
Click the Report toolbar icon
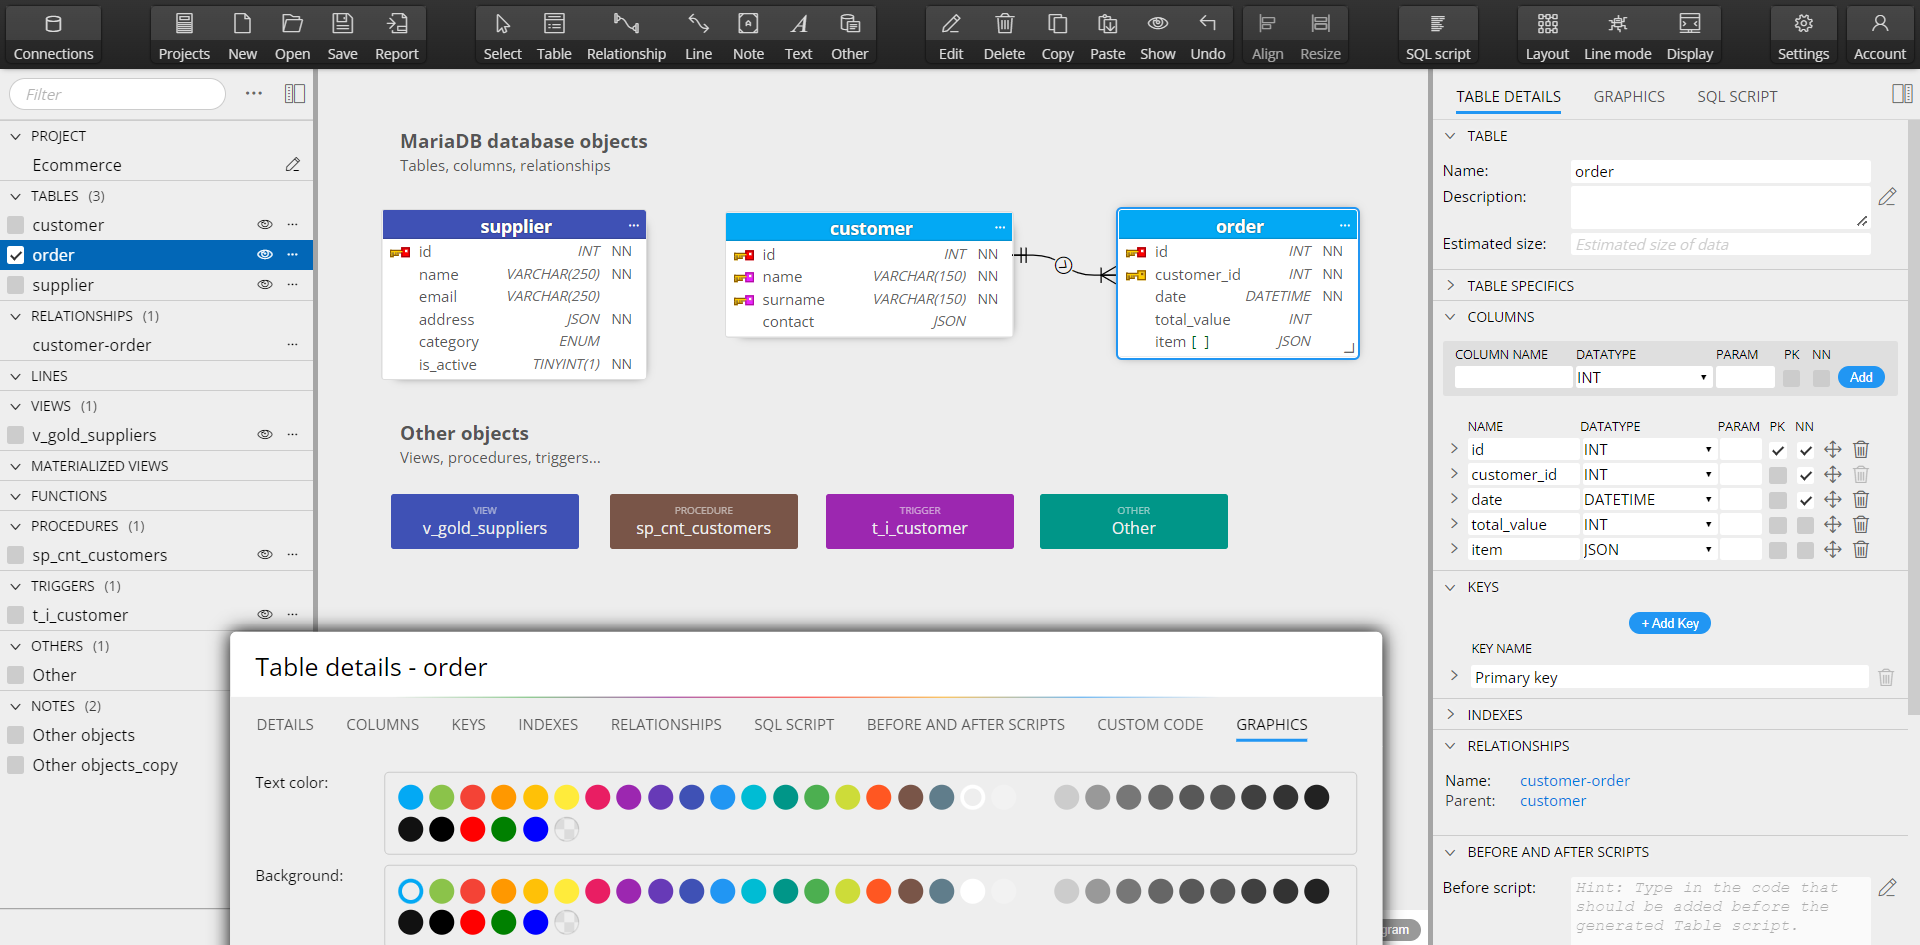pyautogui.click(x=396, y=35)
